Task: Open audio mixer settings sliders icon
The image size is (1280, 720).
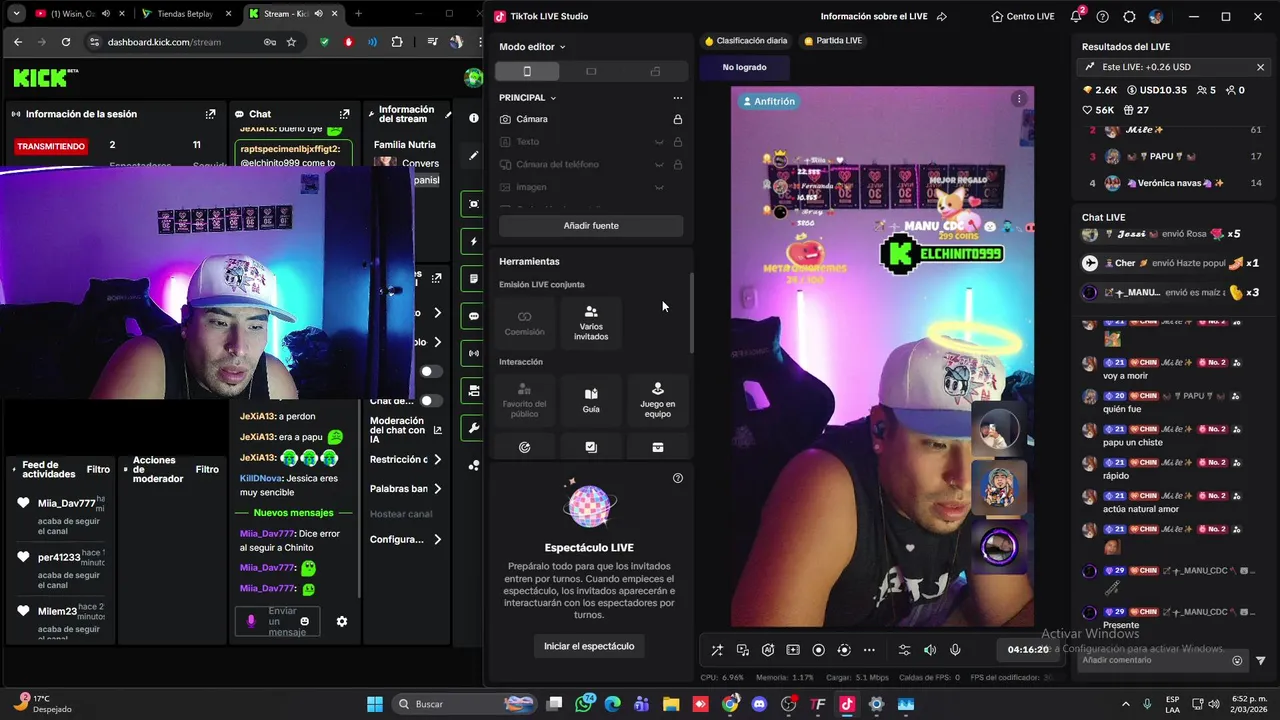Action: tap(905, 650)
